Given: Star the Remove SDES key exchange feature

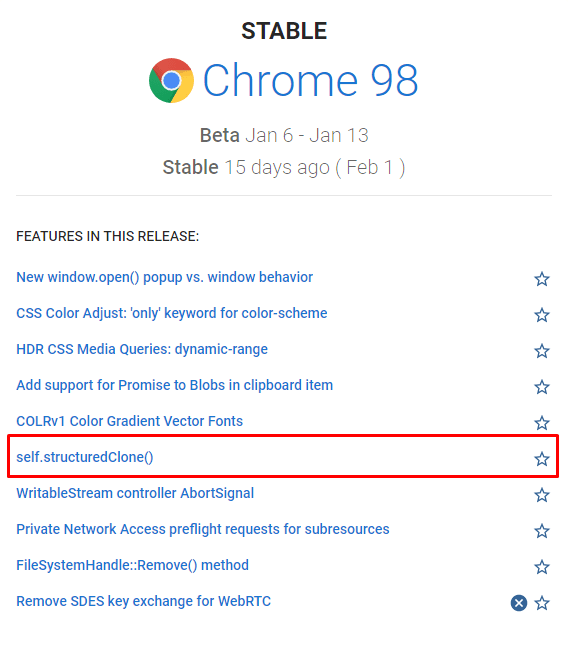Looking at the screenshot, I should (542, 603).
